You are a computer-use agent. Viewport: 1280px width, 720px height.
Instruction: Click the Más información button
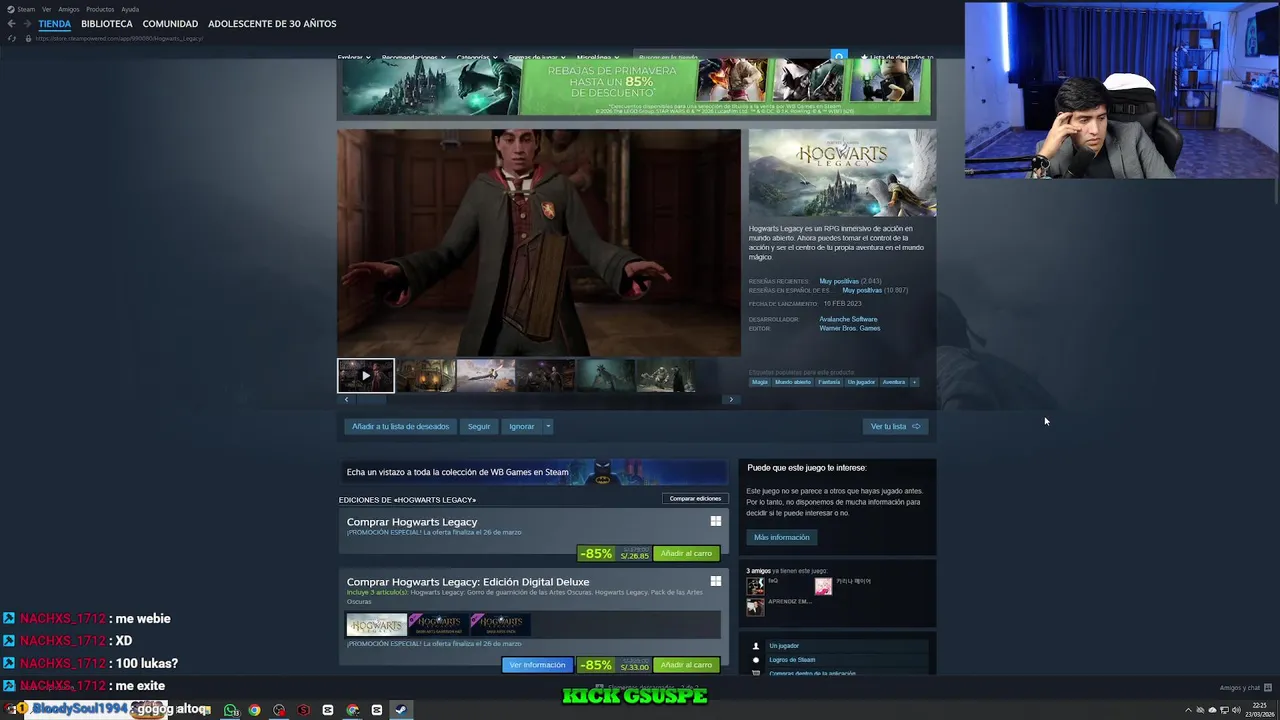(x=782, y=537)
